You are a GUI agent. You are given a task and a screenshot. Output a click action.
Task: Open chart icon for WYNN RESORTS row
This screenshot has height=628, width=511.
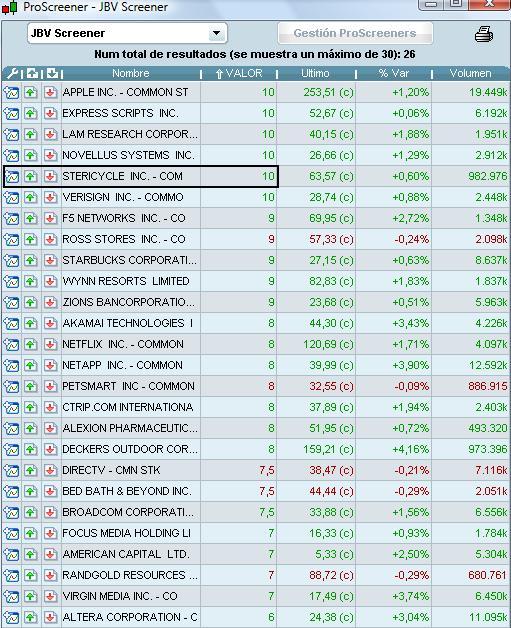click(x=12, y=281)
